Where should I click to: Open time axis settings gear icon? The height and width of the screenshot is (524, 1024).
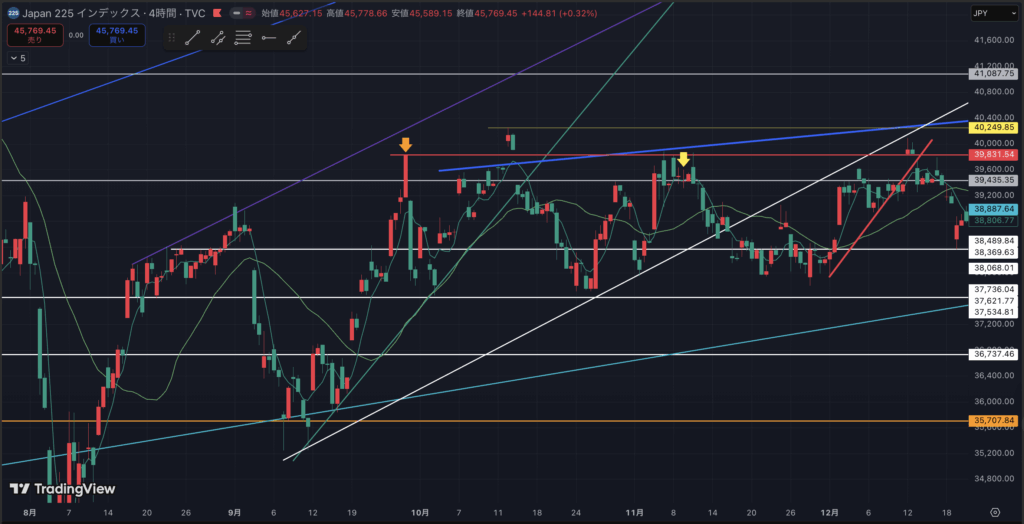click(994, 511)
